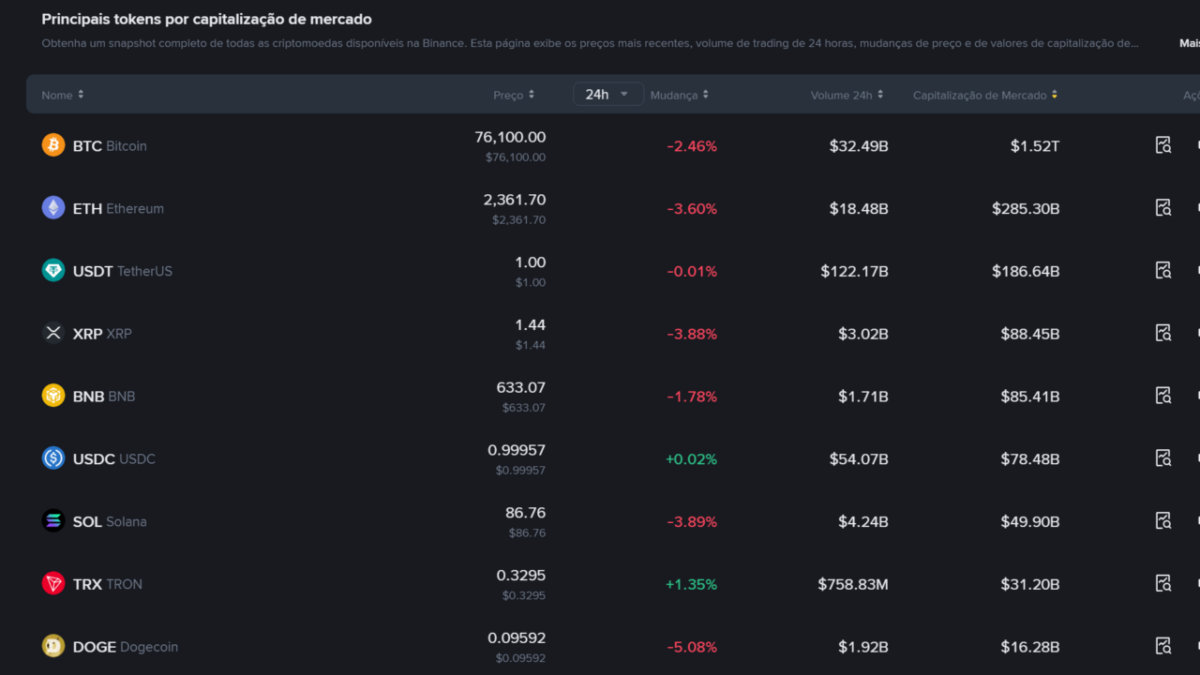The height and width of the screenshot is (675, 1200).
Task: Sort table by Nome column
Action: 62,95
